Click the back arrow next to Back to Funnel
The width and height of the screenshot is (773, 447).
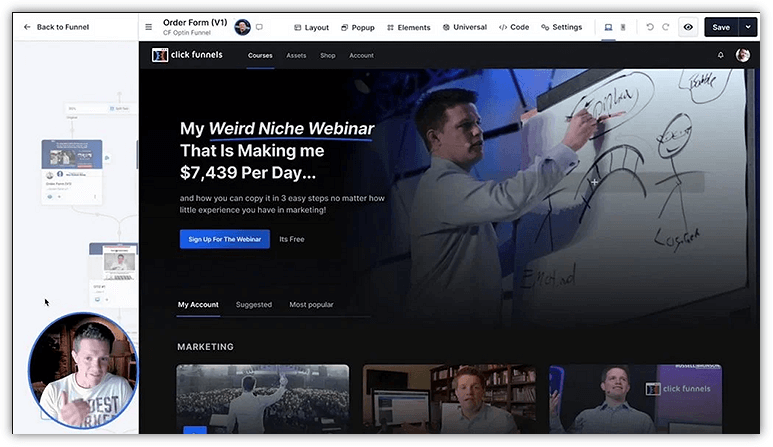[27, 27]
